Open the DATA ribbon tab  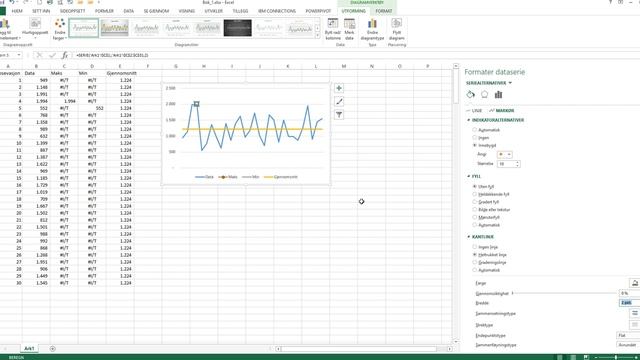pos(129,11)
